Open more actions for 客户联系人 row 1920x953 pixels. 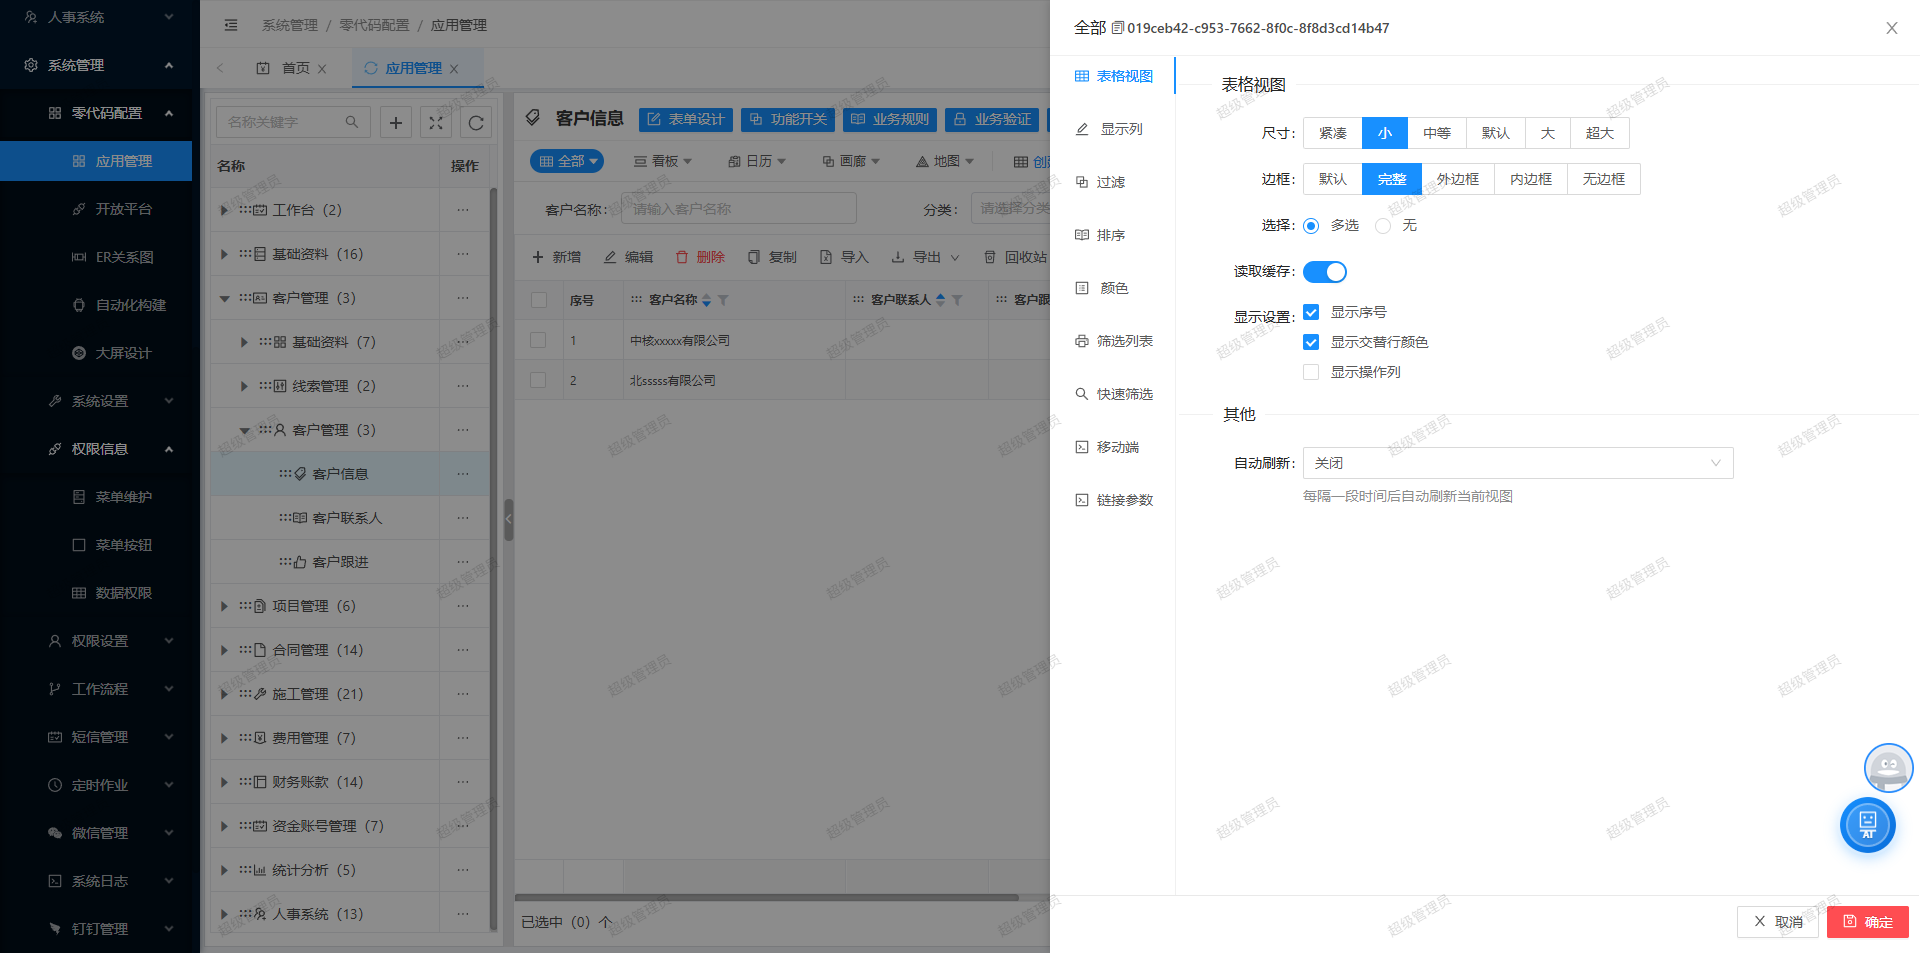point(463,518)
